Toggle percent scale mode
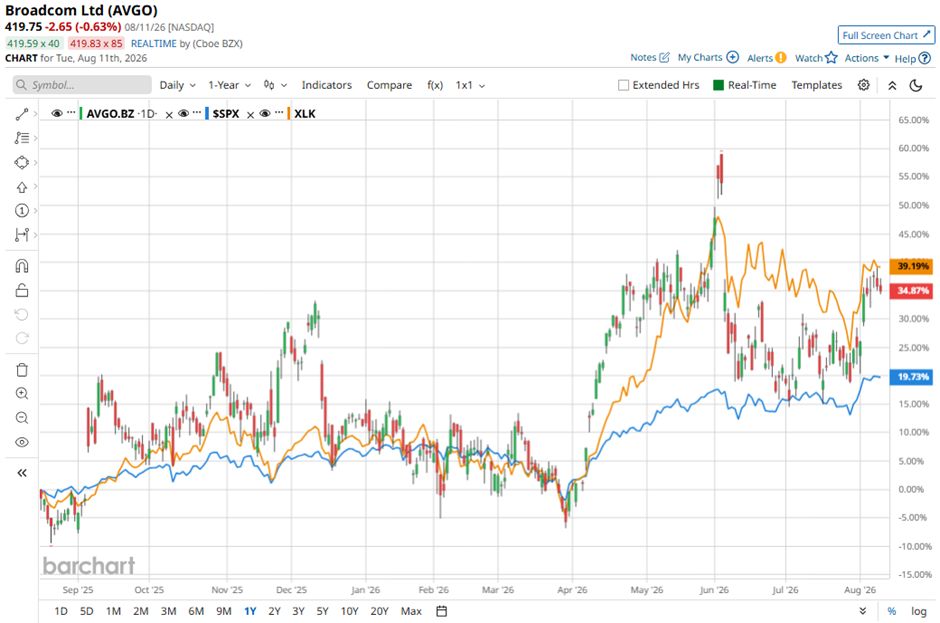The width and height of the screenshot is (940, 623). click(x=892, y=611)
